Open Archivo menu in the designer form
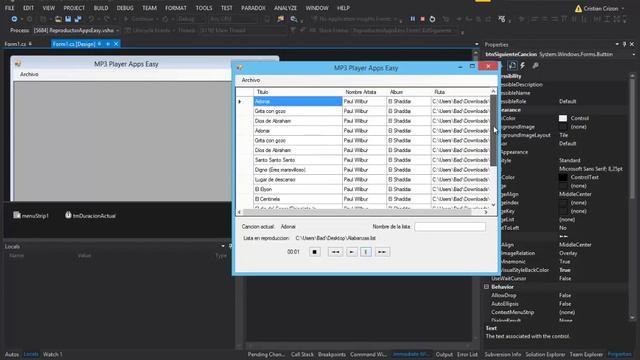640x360 pixels. point(29,74)
